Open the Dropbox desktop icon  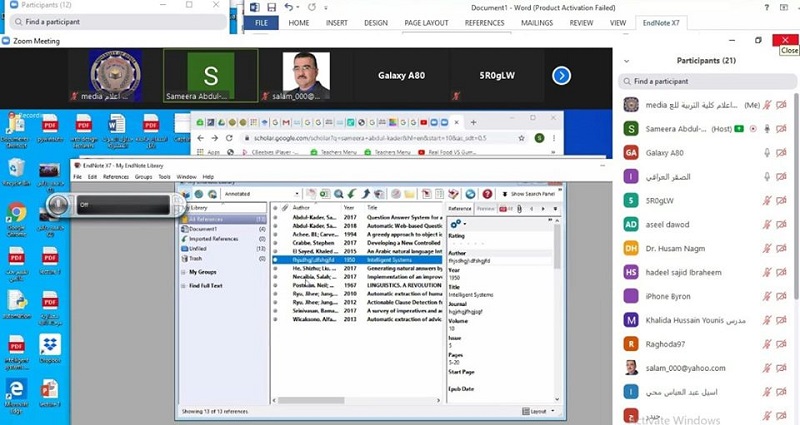49,350
